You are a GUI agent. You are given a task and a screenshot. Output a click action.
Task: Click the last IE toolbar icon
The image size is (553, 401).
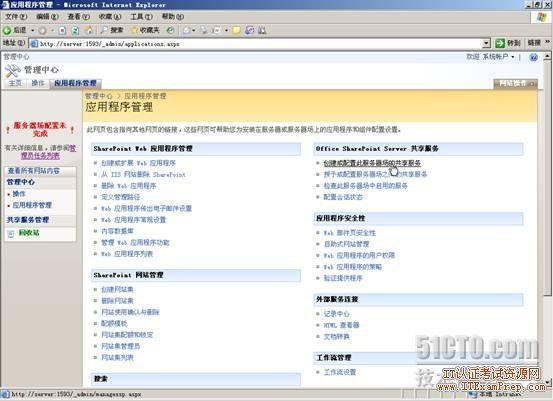[x=262, y=31]
